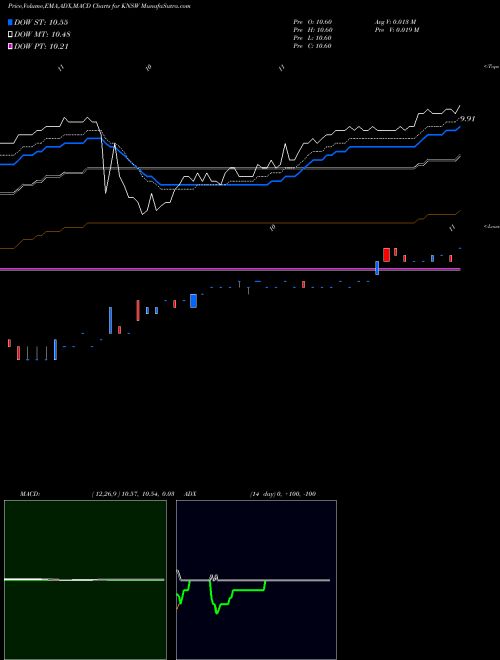Click the '<-Tops' marker label
The width and height of the screenshot is (500, 660).
[492, 67]
